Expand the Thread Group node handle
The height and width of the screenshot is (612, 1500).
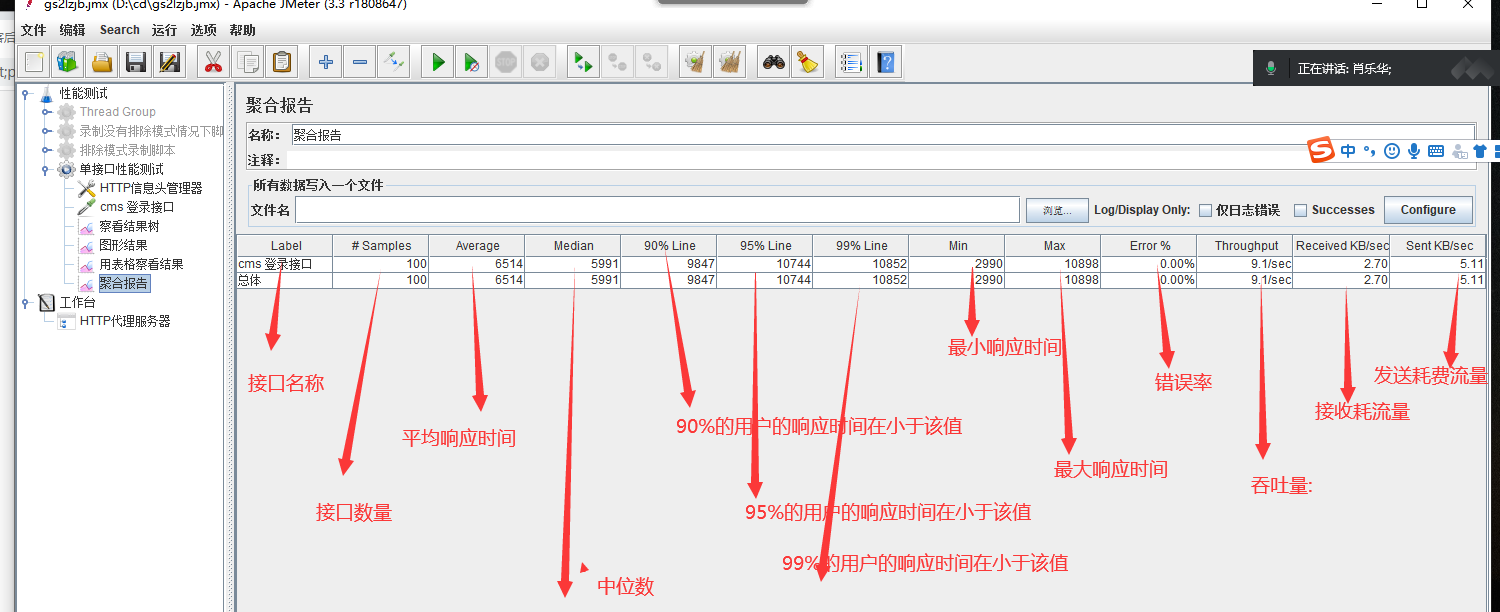[45, 112]
